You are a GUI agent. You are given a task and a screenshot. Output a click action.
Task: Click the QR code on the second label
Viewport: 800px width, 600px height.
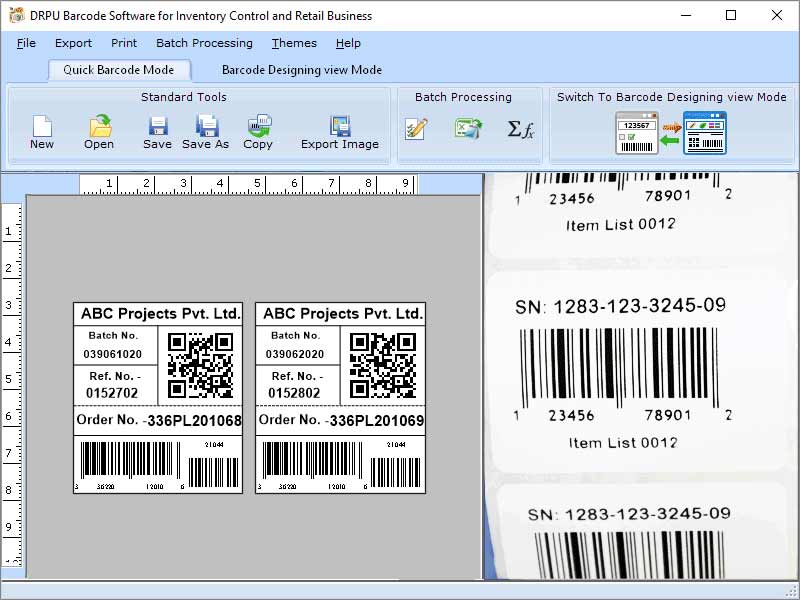(x=383, y=365)
